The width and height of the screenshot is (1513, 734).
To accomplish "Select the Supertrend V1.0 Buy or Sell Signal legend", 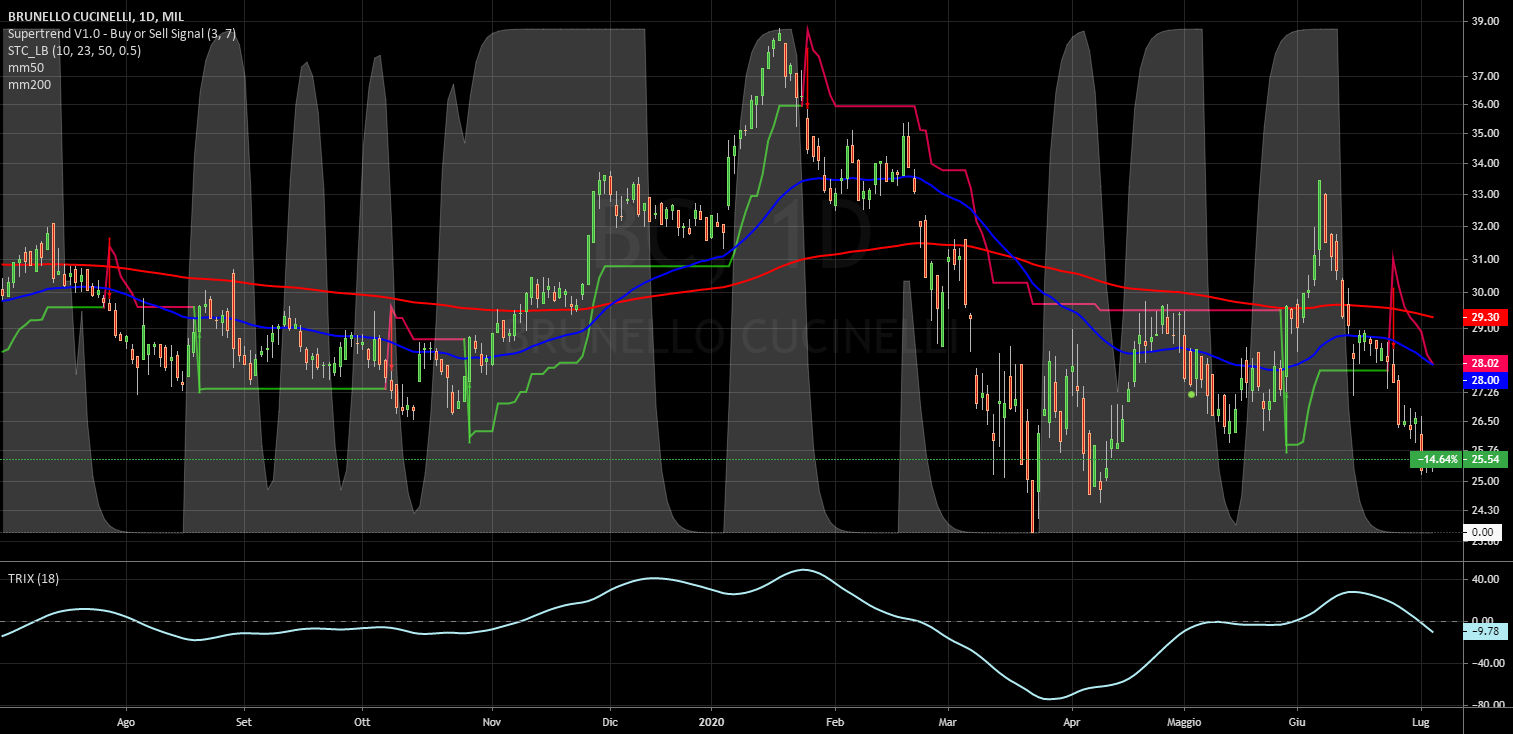I will pyautogui.click(x=122, y=34).
